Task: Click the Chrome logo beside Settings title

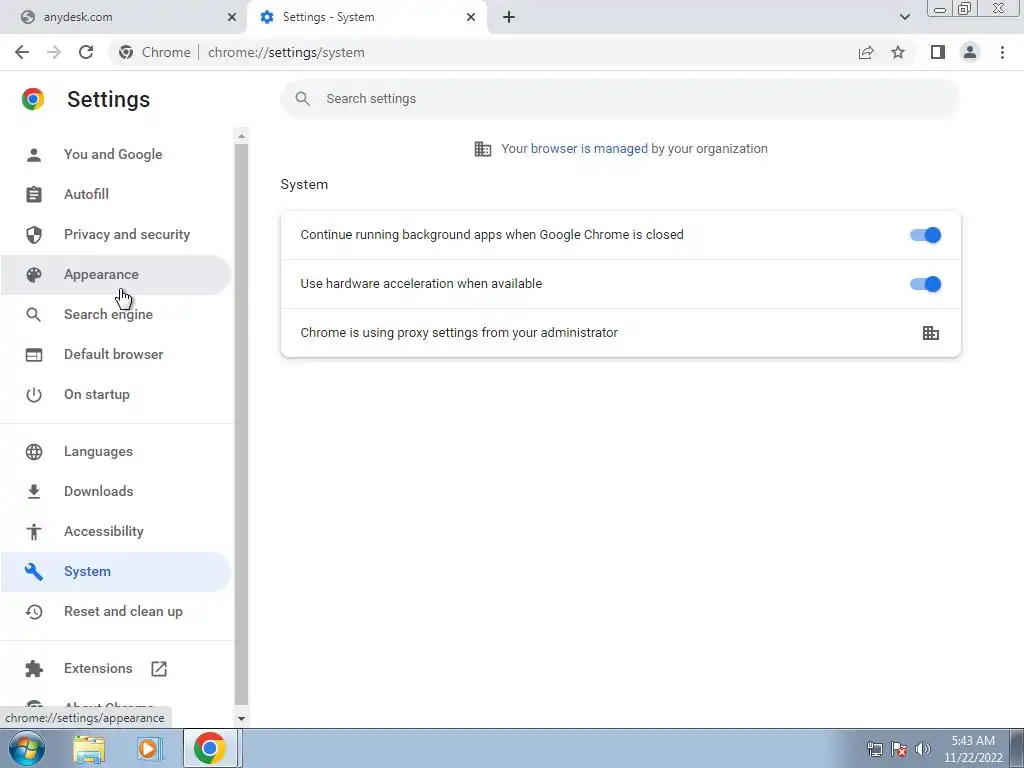Action: [x=33, y=99]
